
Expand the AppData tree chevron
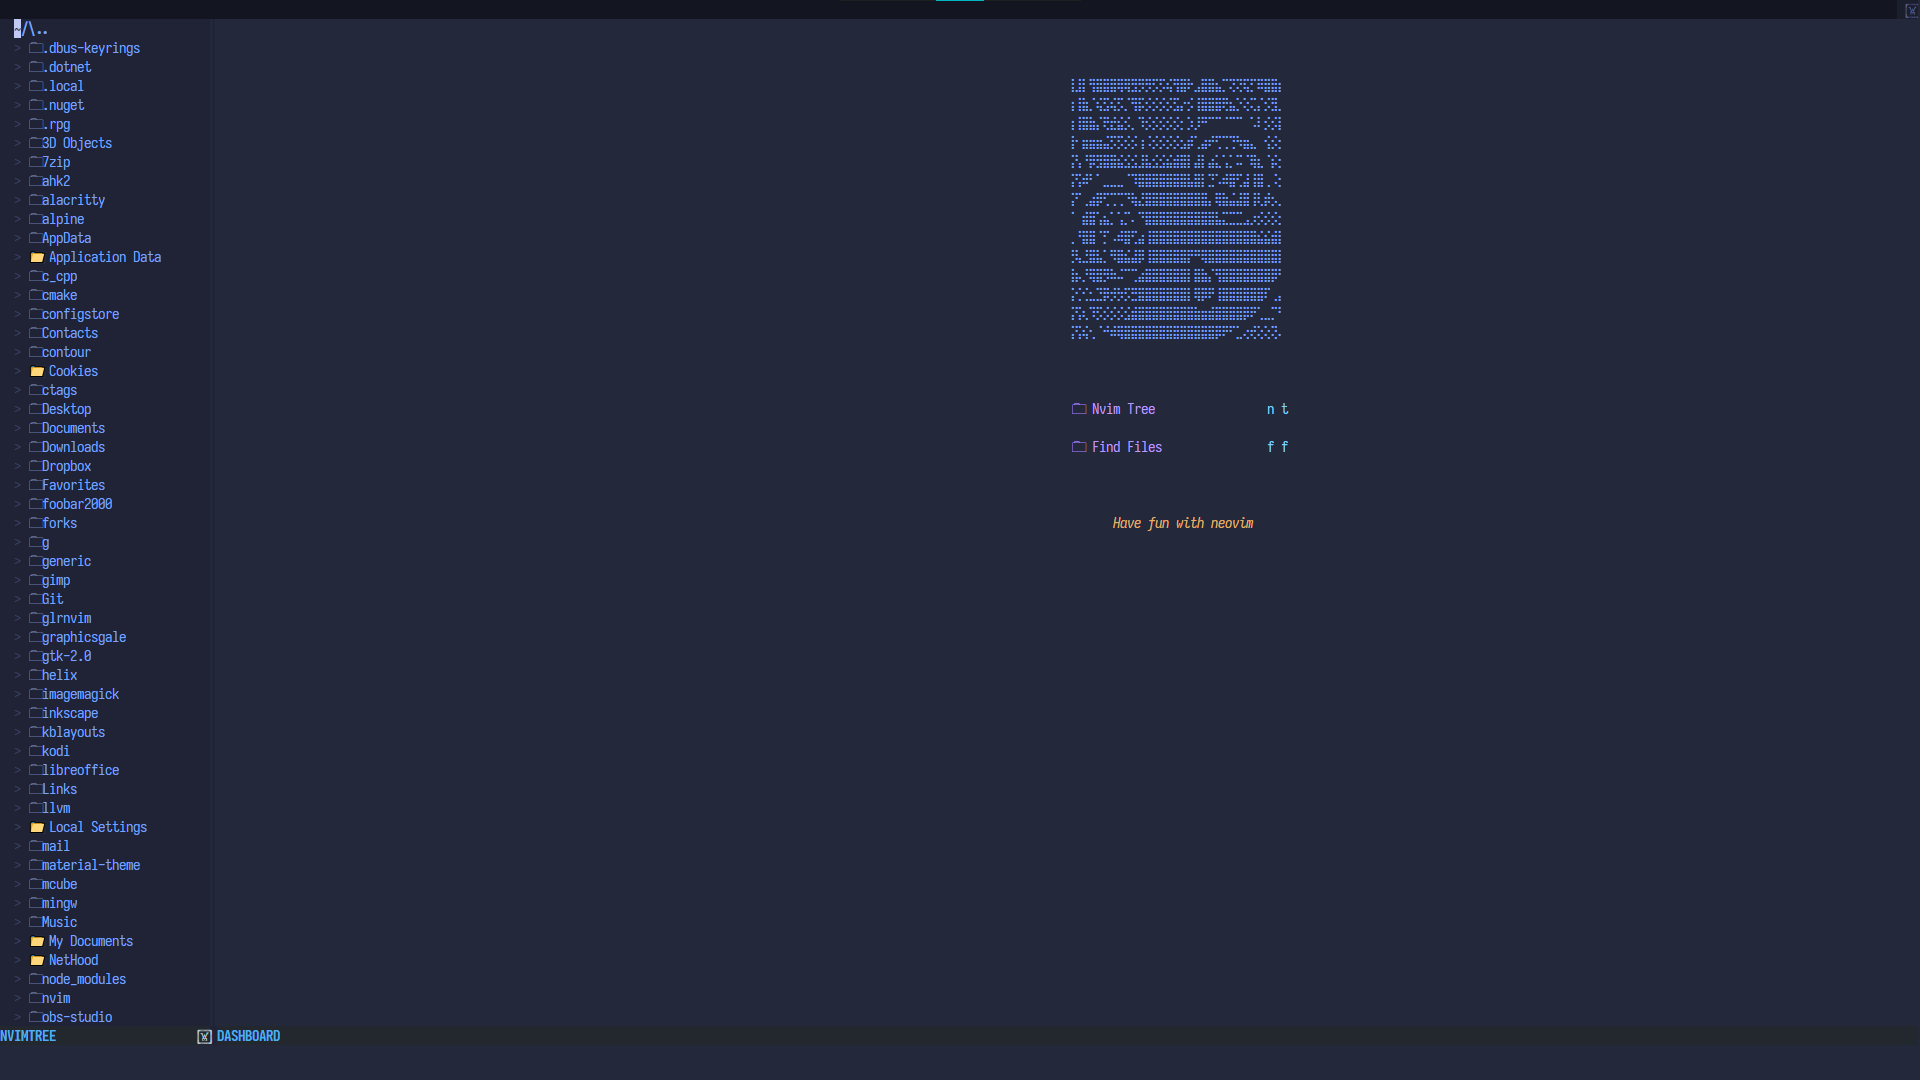point(17,239)
